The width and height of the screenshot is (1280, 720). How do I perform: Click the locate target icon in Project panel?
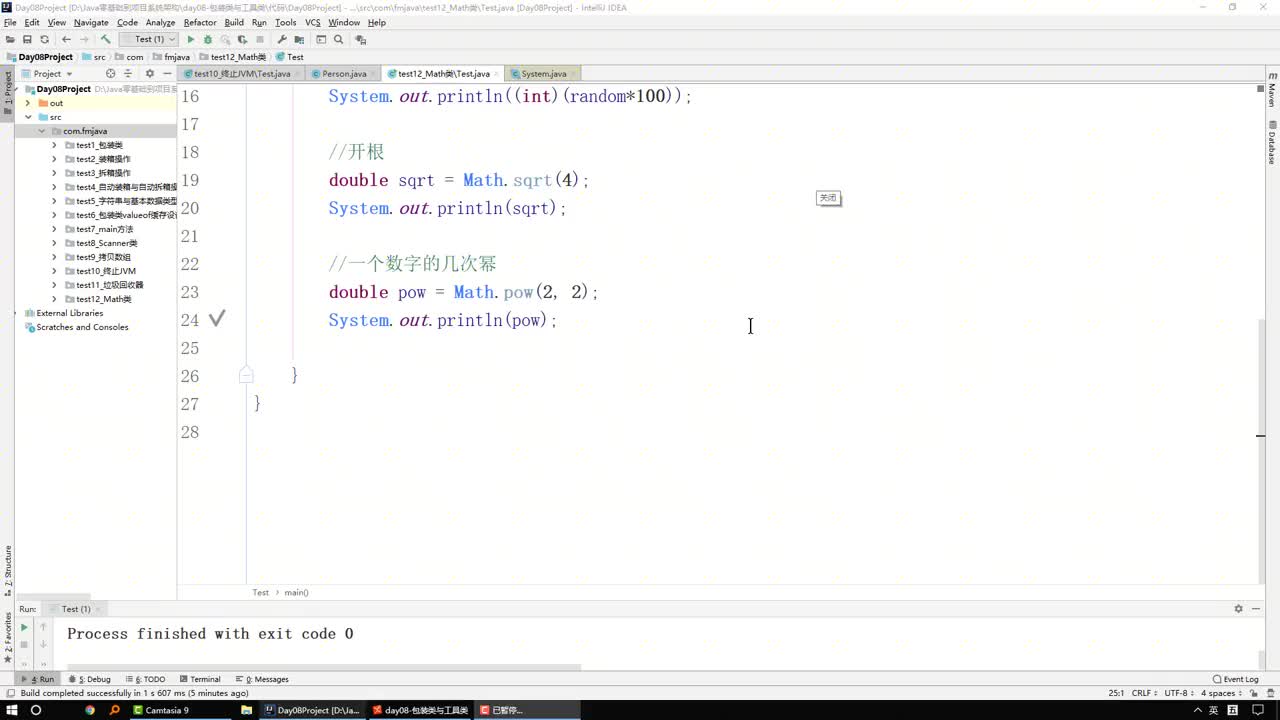(111, 74)
